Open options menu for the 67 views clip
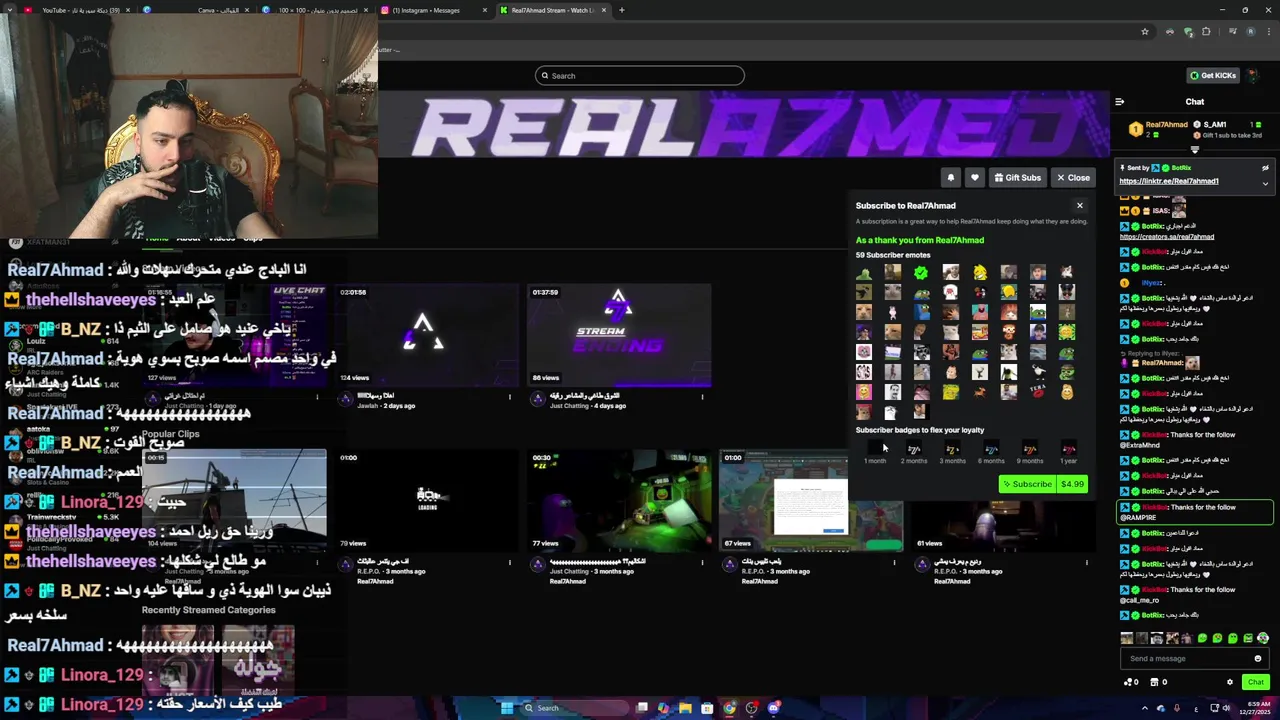Screen dimensions: 1280x720 point(894,563)
